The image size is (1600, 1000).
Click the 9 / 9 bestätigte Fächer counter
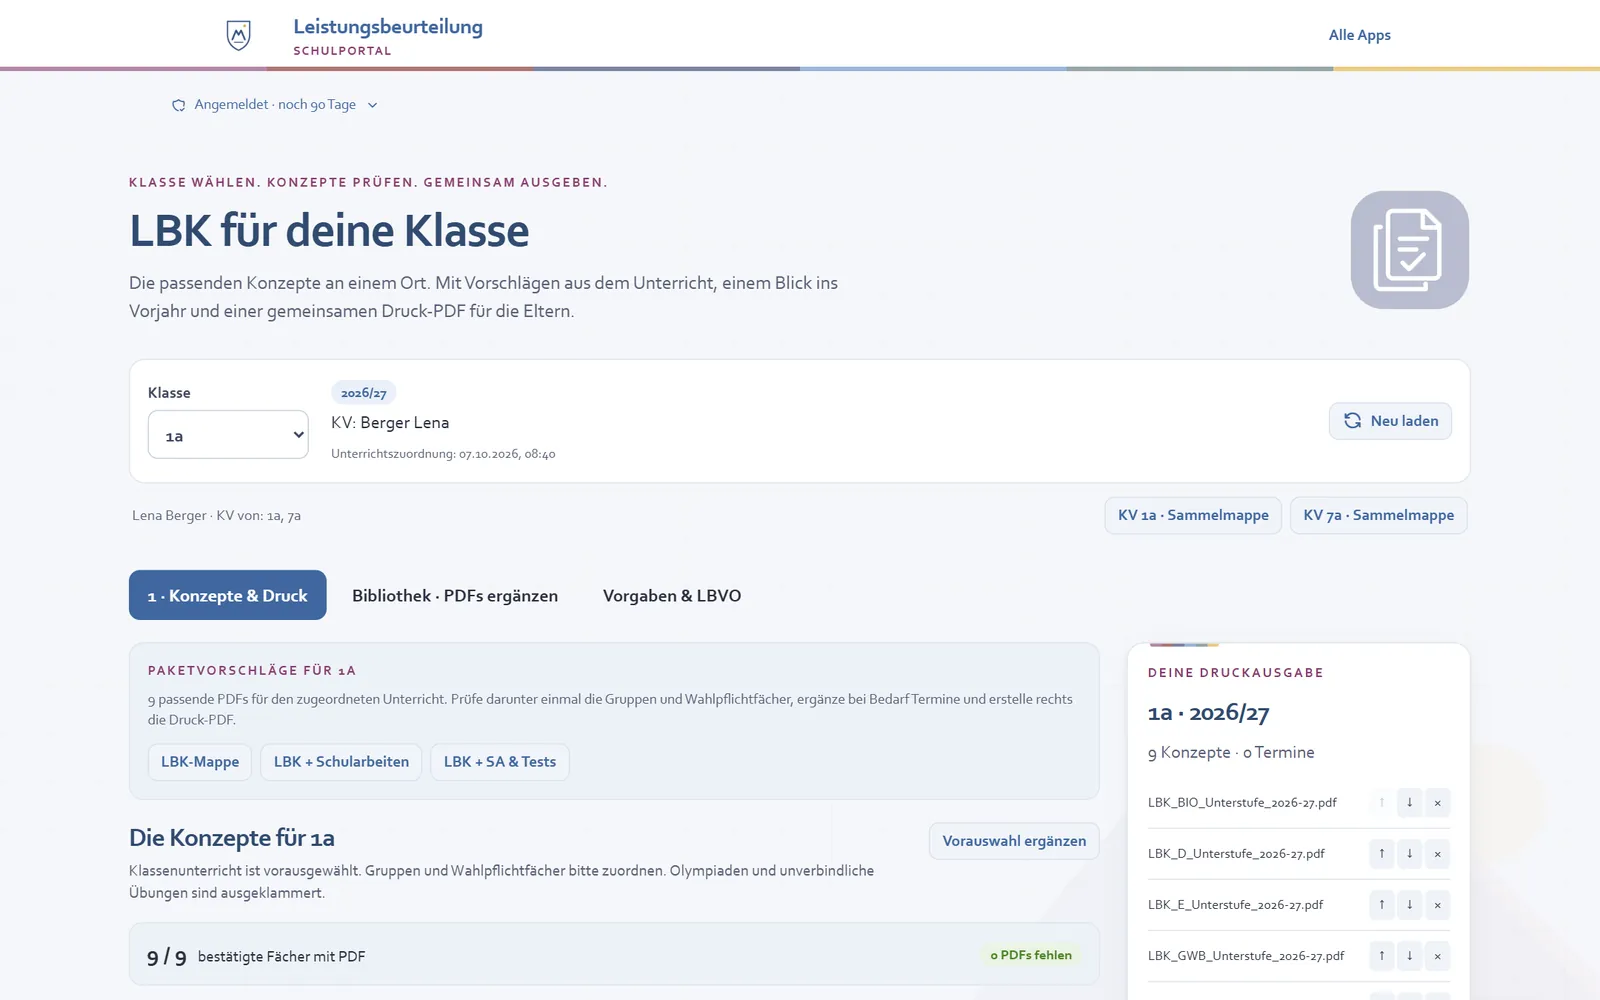click(x=256, y=957)
